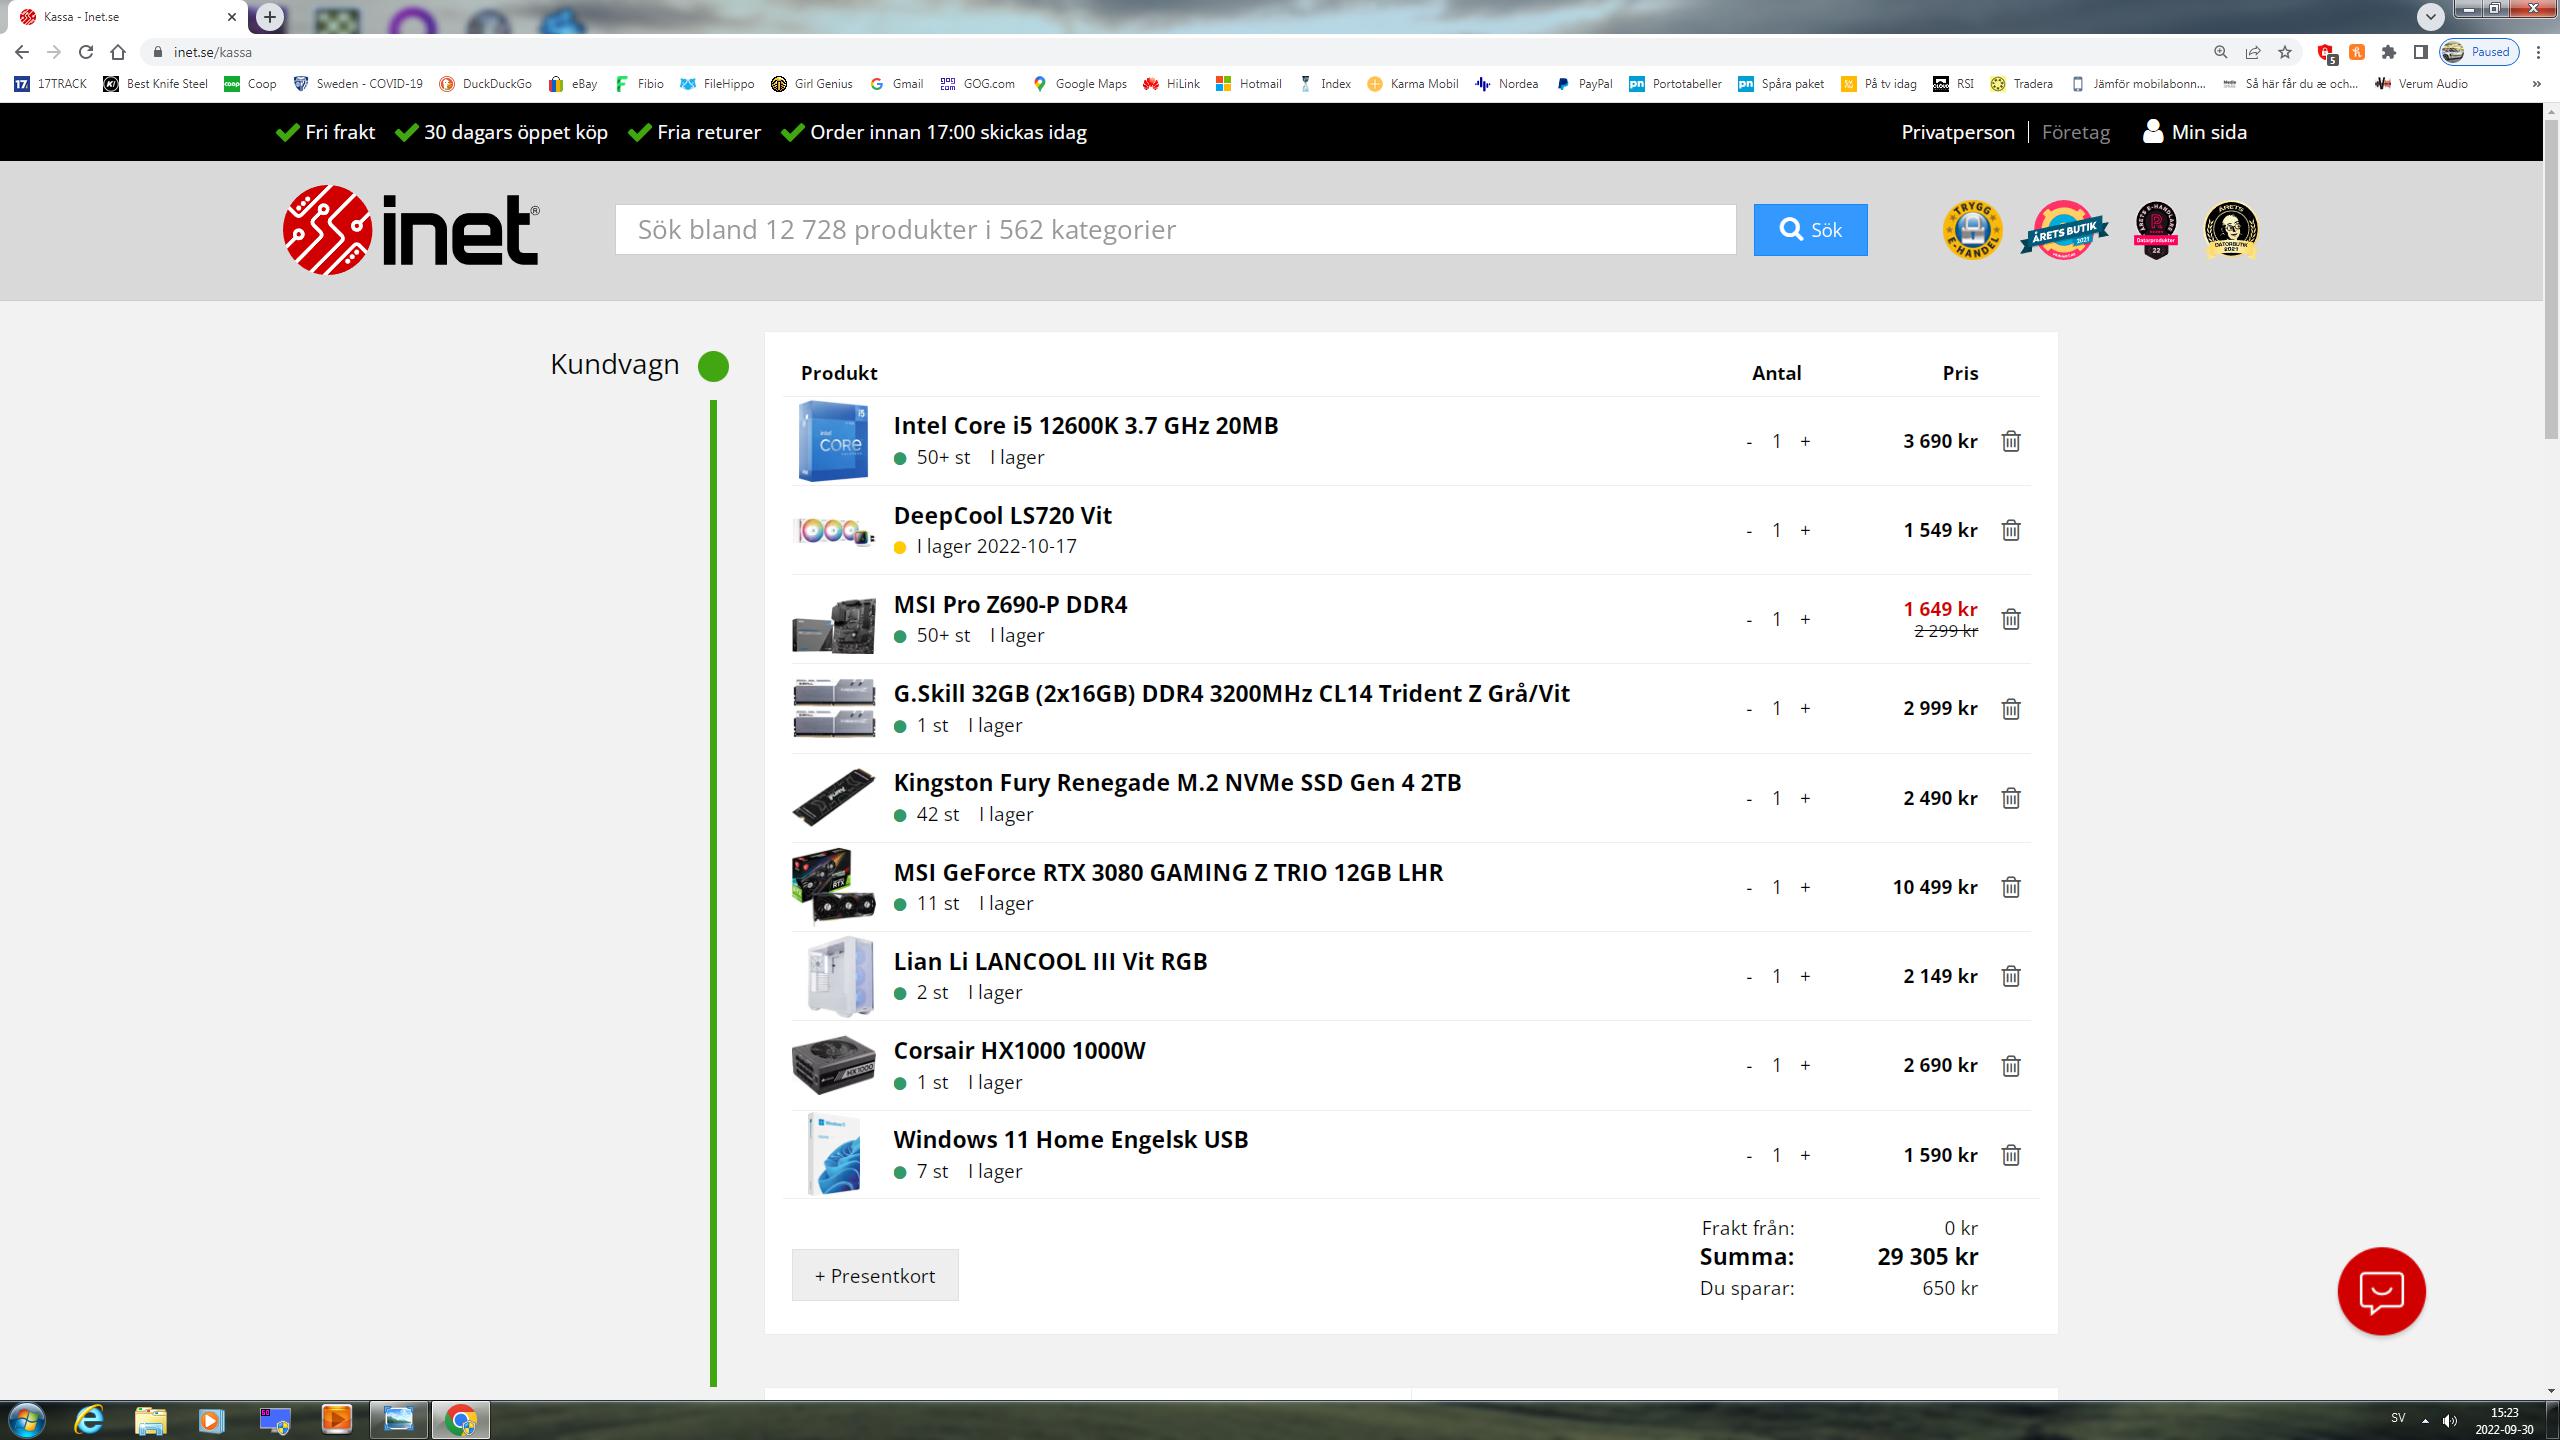Remove Intel Core i5 12600K with trash icon
Screen dimensions: 2560x1440
2011,441
